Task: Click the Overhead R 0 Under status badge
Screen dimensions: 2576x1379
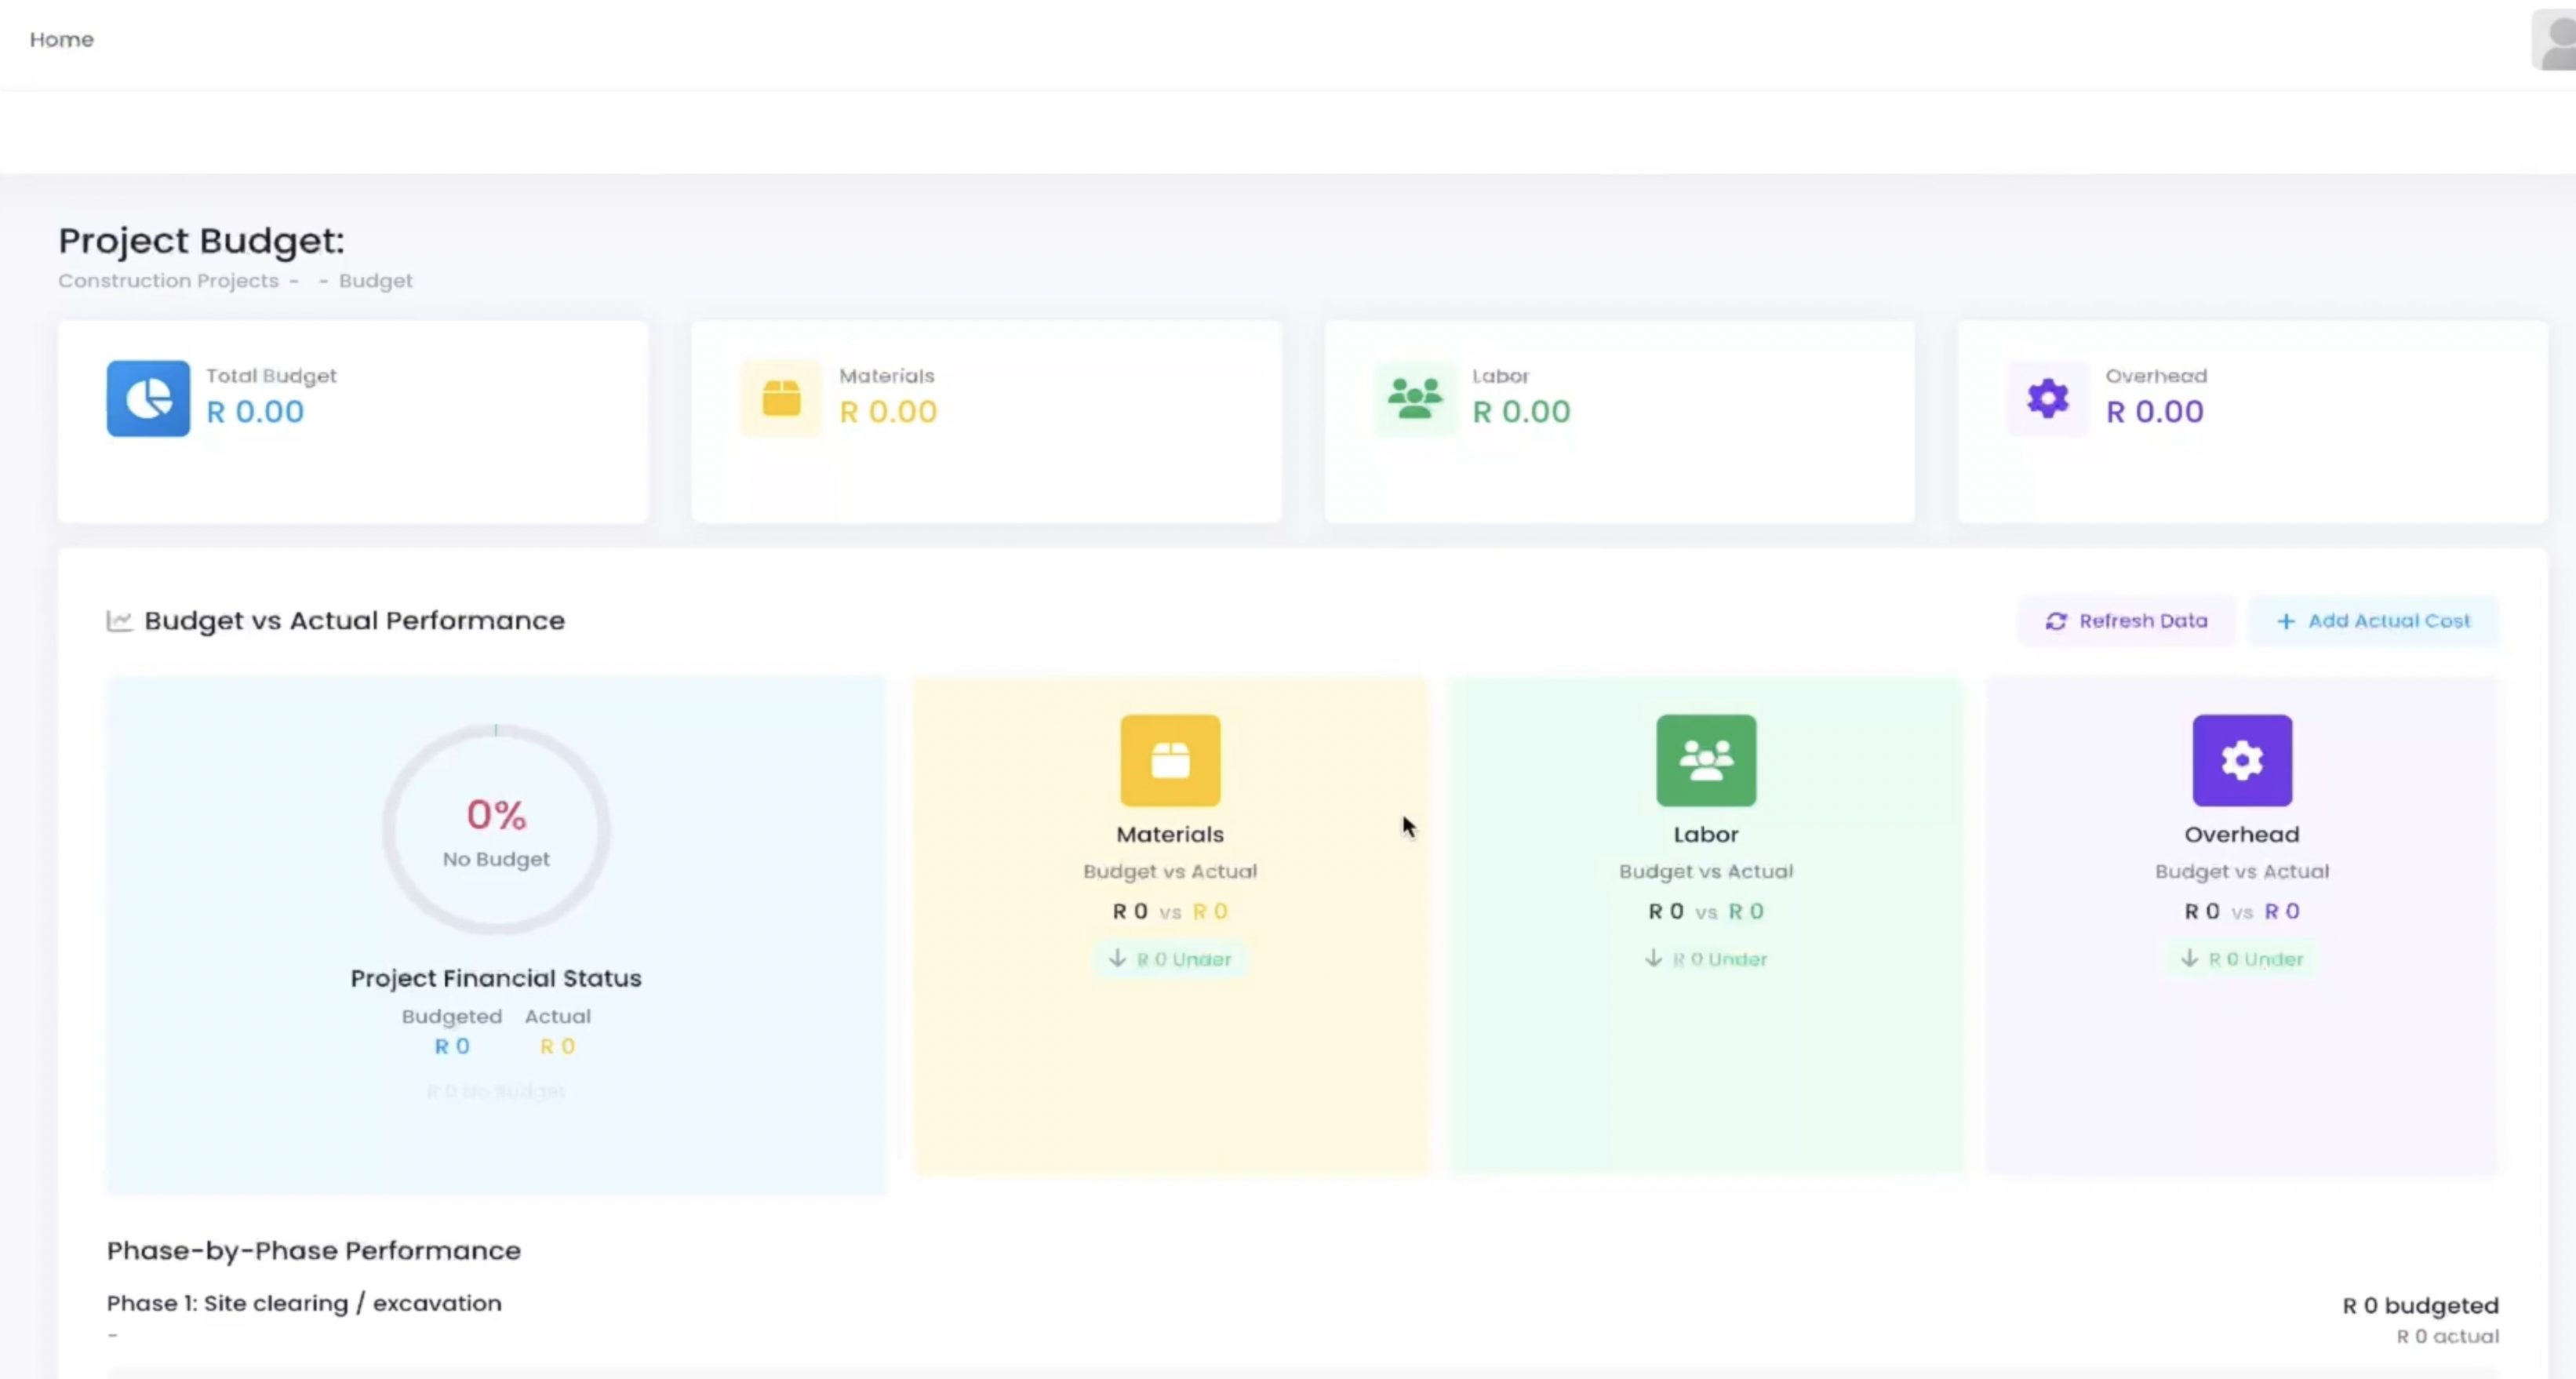Action: pos(2242,959)
